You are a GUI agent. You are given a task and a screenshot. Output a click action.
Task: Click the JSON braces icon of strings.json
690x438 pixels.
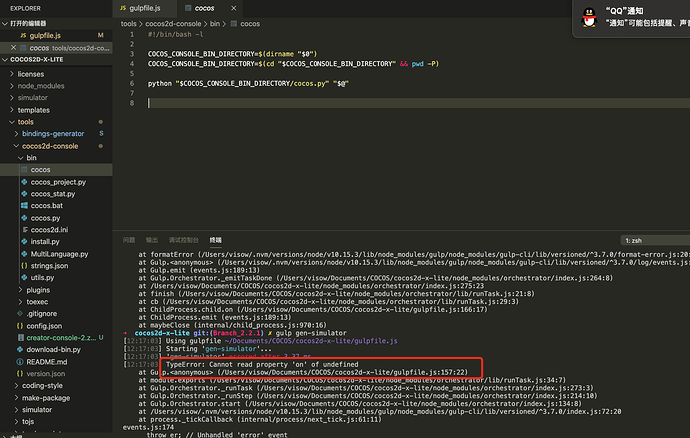click(24, 265)
